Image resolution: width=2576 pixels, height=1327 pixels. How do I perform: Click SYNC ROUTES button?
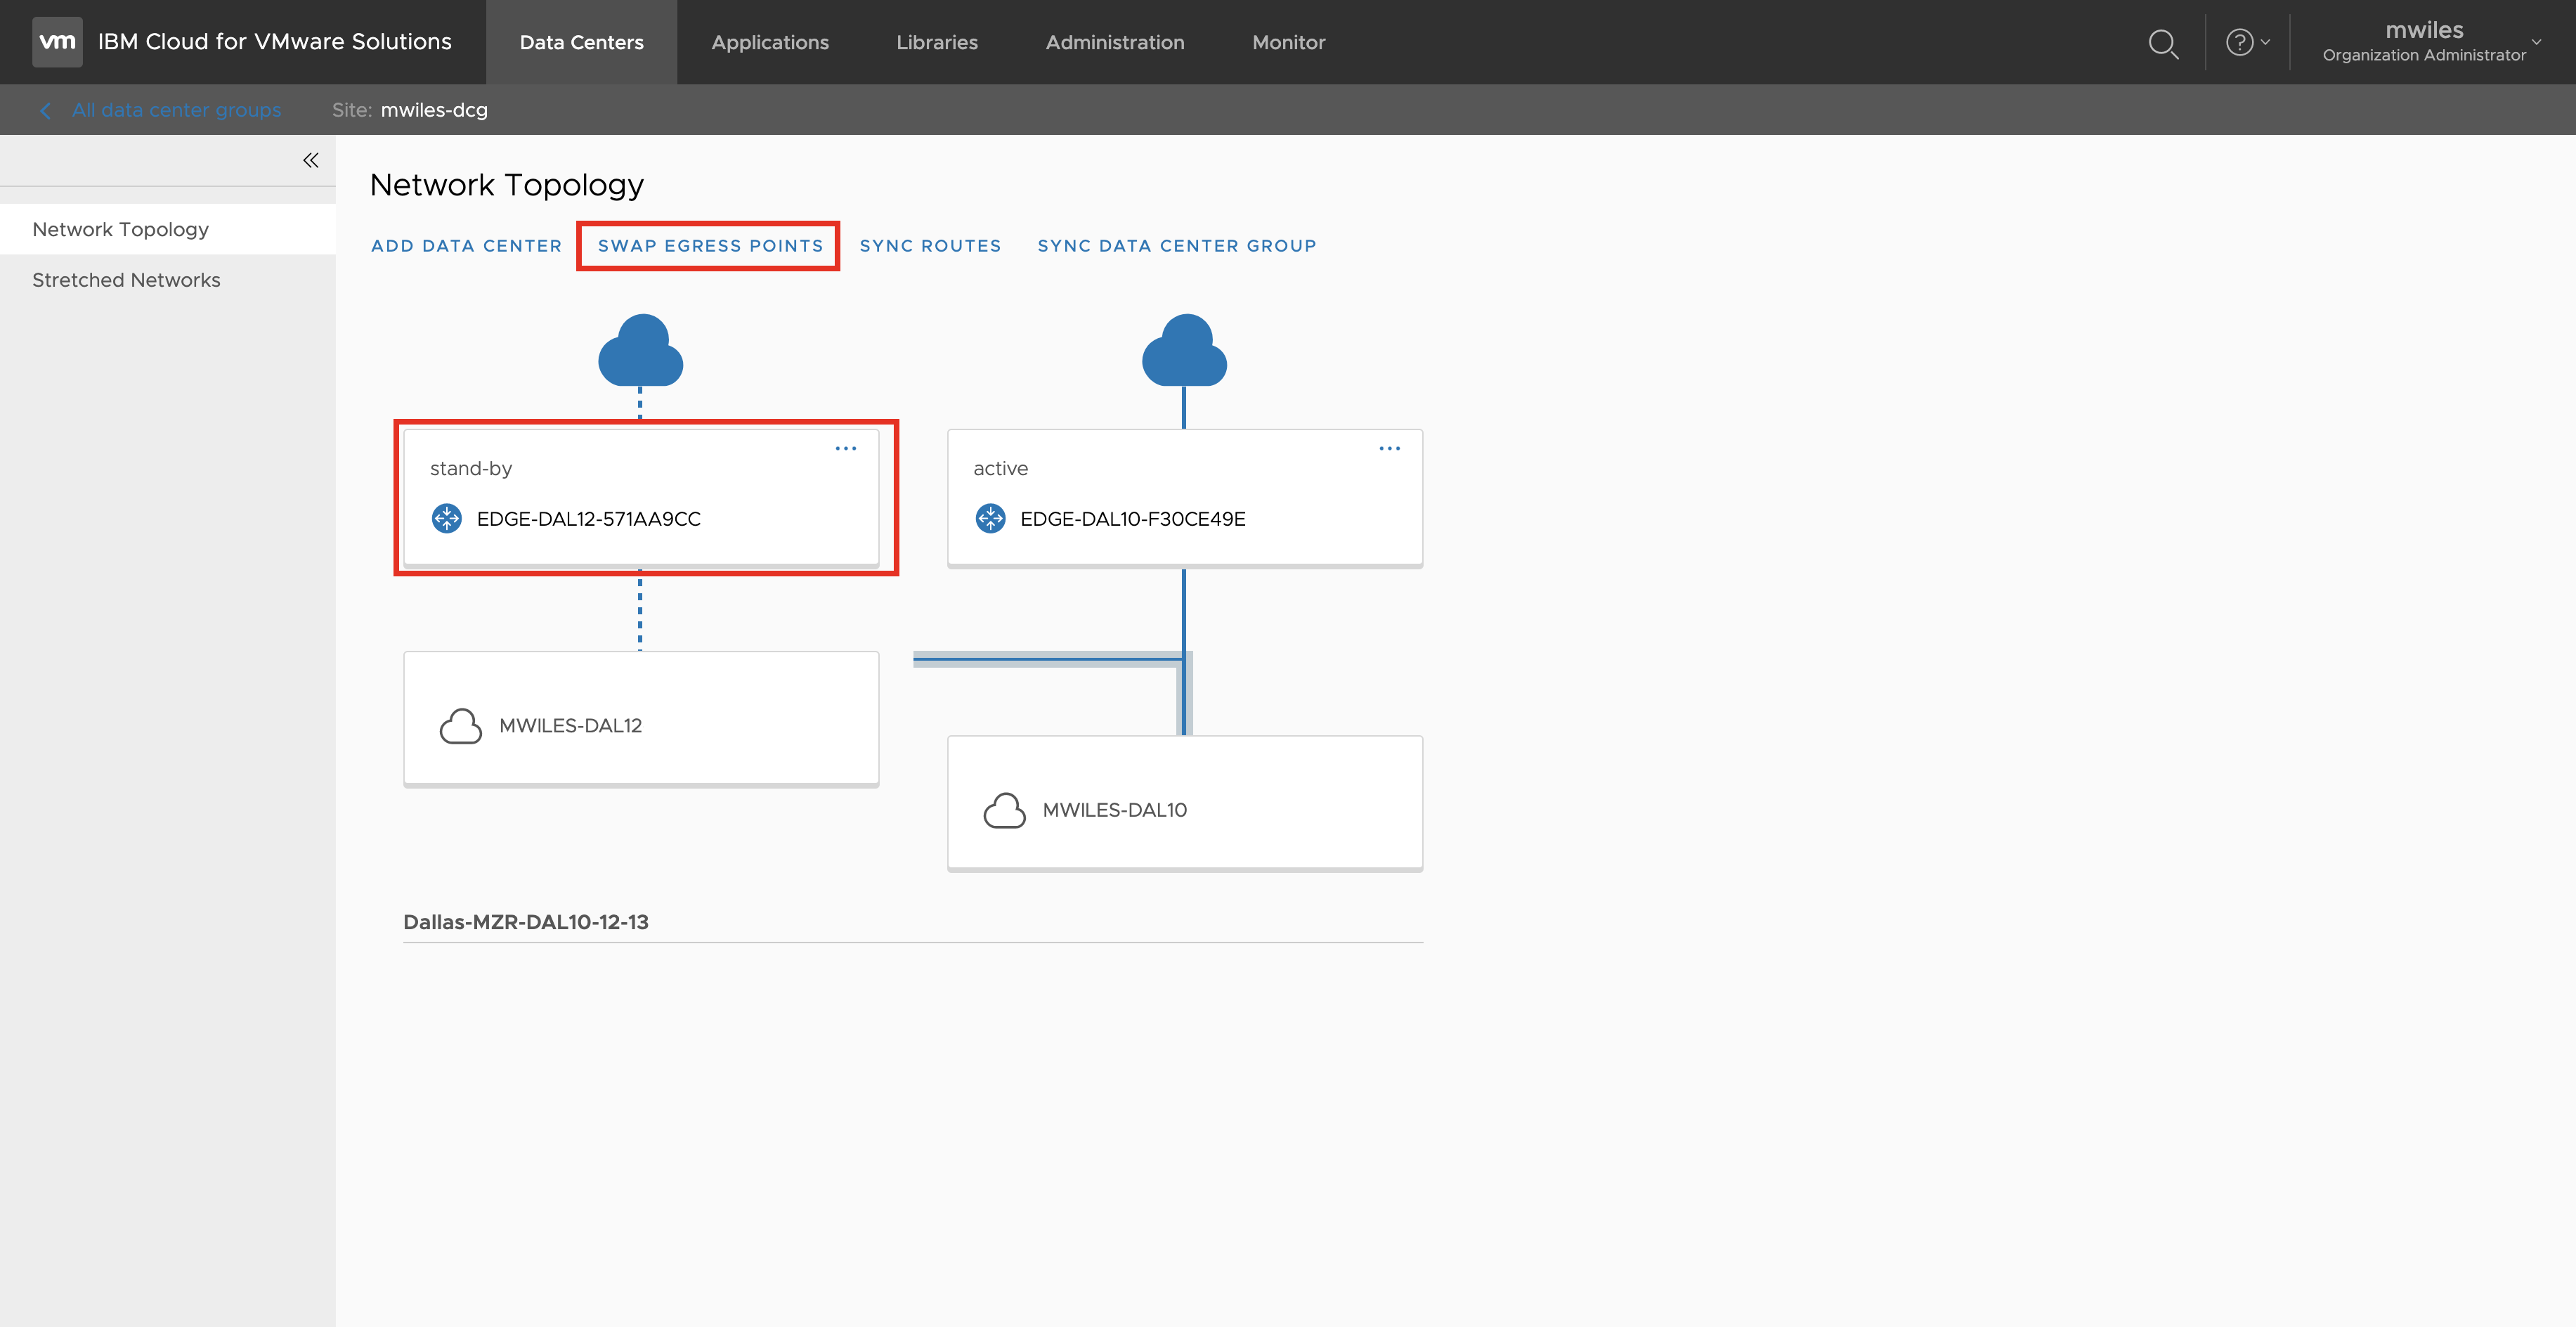click(930, 246)
